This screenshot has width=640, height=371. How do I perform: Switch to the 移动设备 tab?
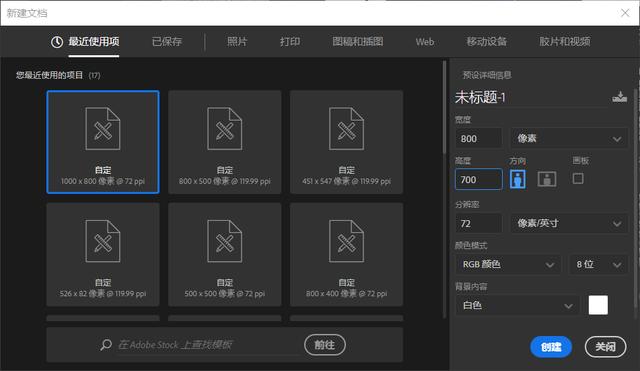click(487, 42)
